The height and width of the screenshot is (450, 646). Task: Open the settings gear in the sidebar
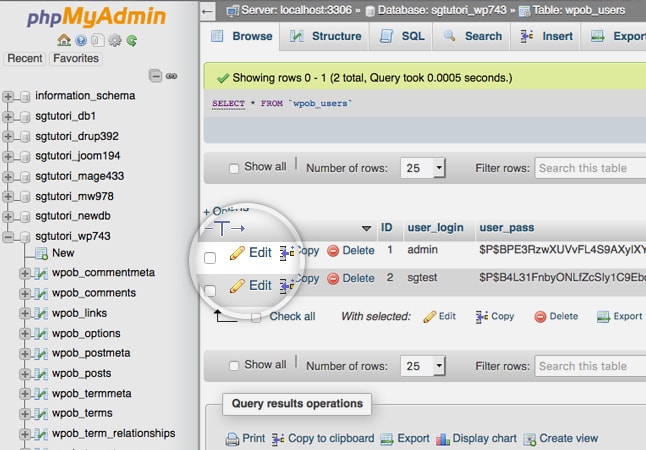click(115, 40)
